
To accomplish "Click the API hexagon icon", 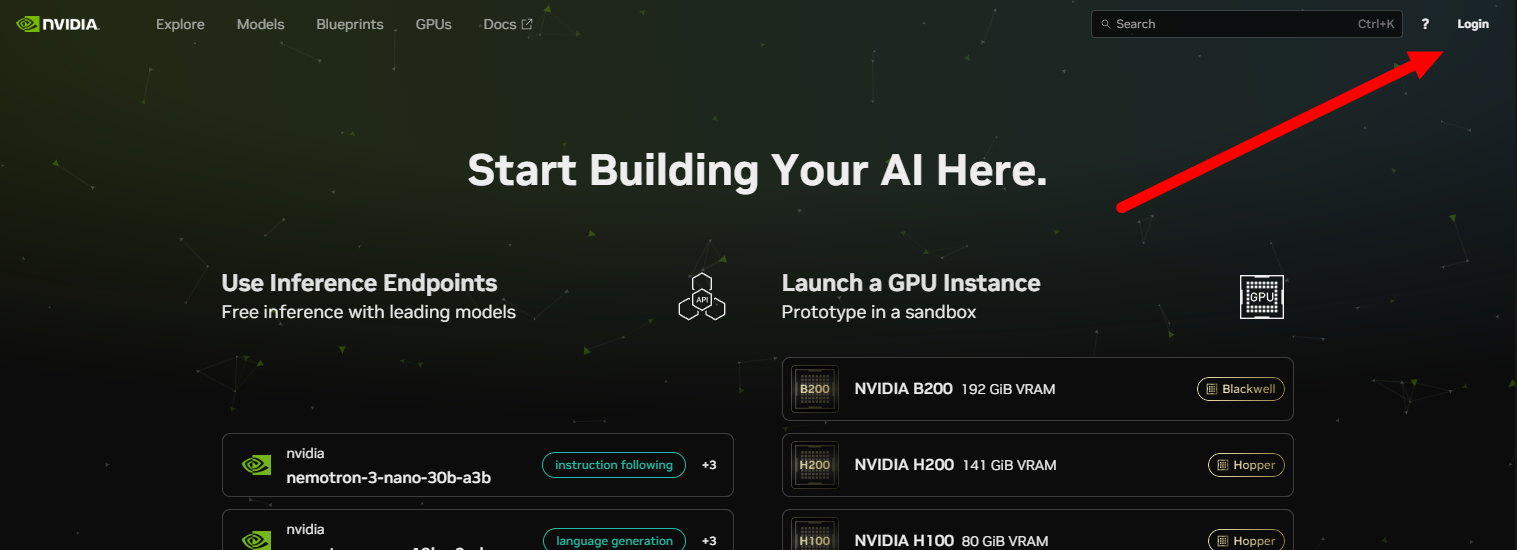I will click(x=701, y=297).
